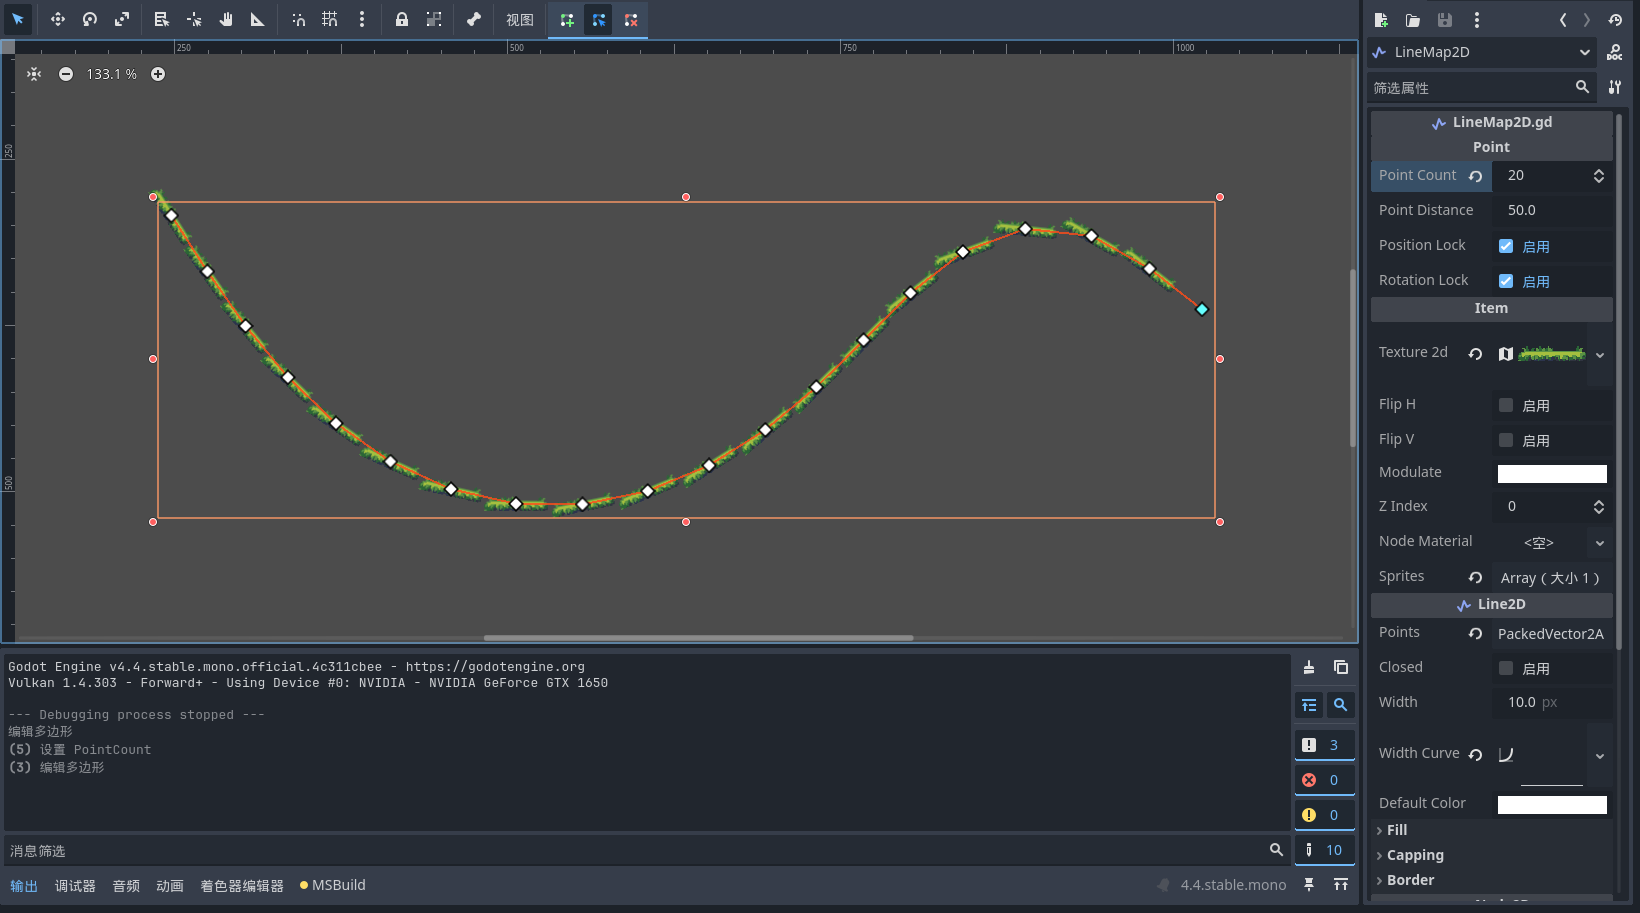Image resolution: width=1640 pixels, height=913 pixels.
Task: Expand the Capping section
Action: tap(1415, 855)
